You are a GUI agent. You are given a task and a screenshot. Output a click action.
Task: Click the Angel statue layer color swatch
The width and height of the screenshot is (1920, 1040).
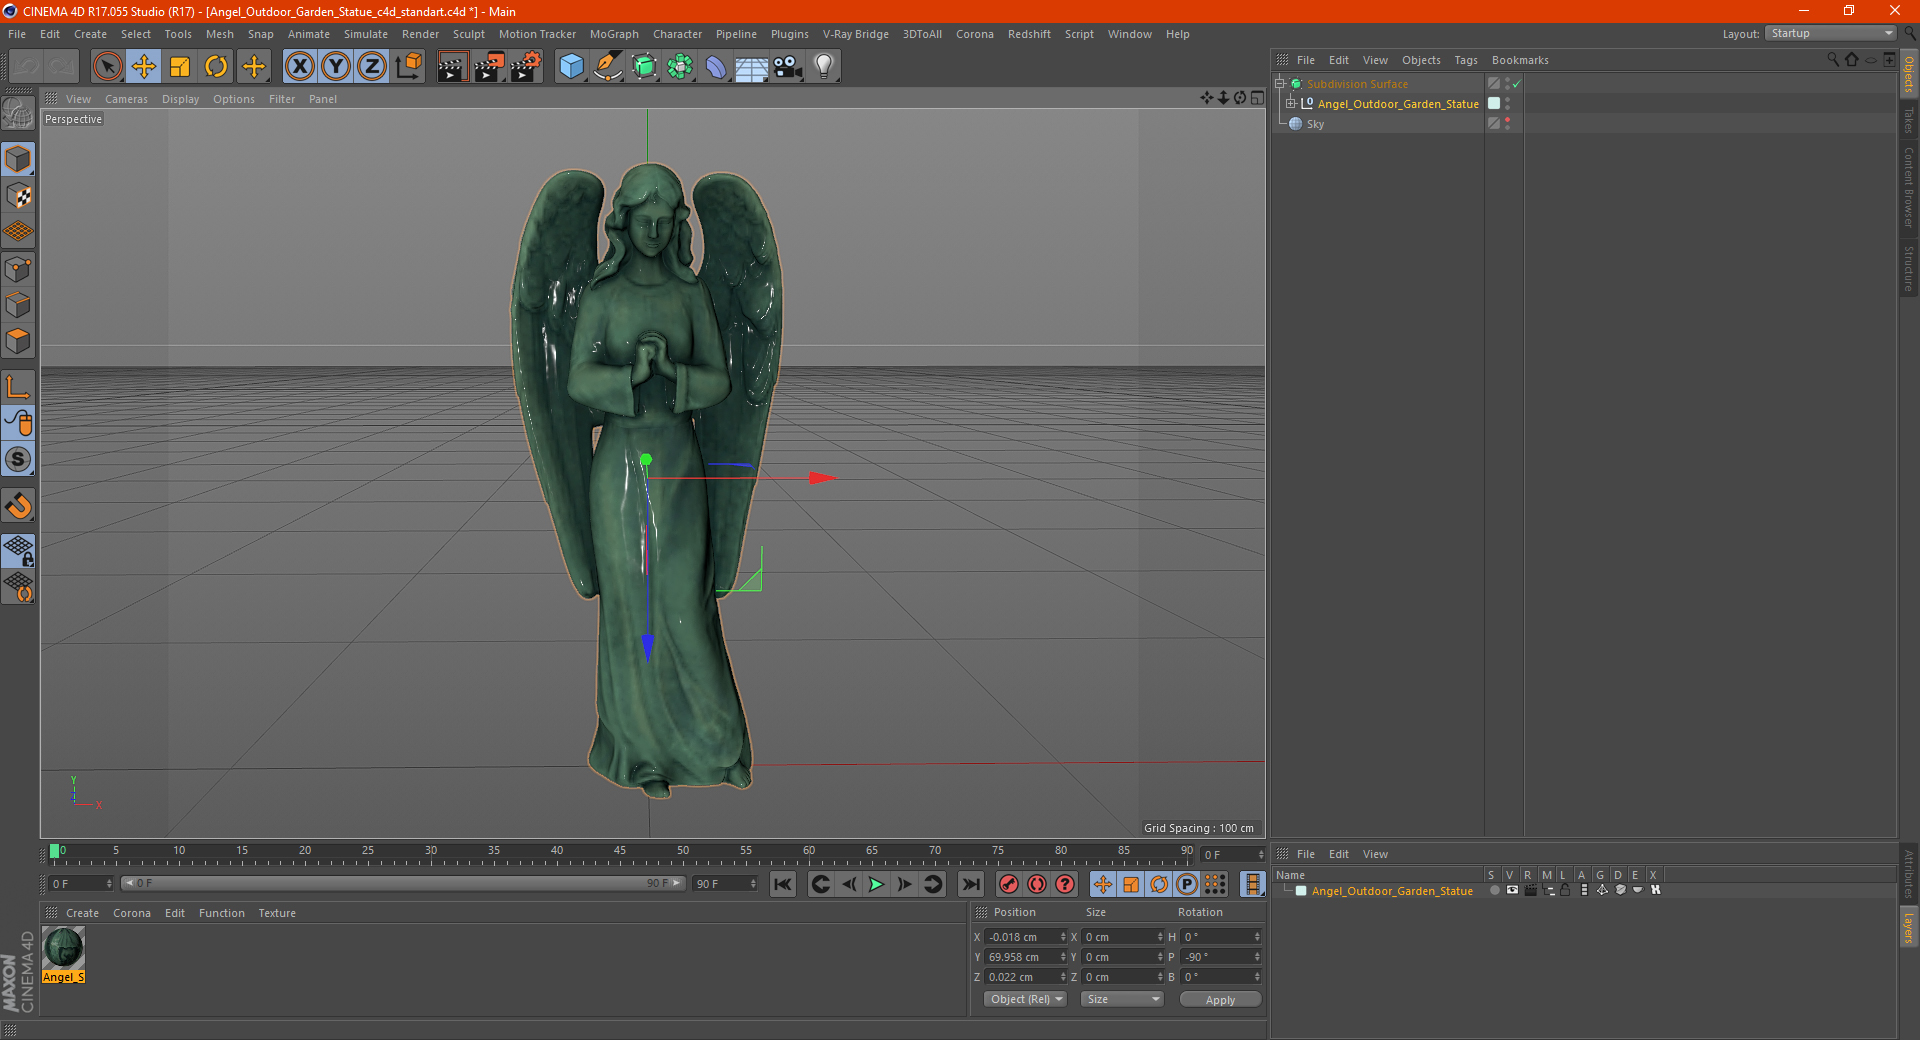(x=1301, y=891)
